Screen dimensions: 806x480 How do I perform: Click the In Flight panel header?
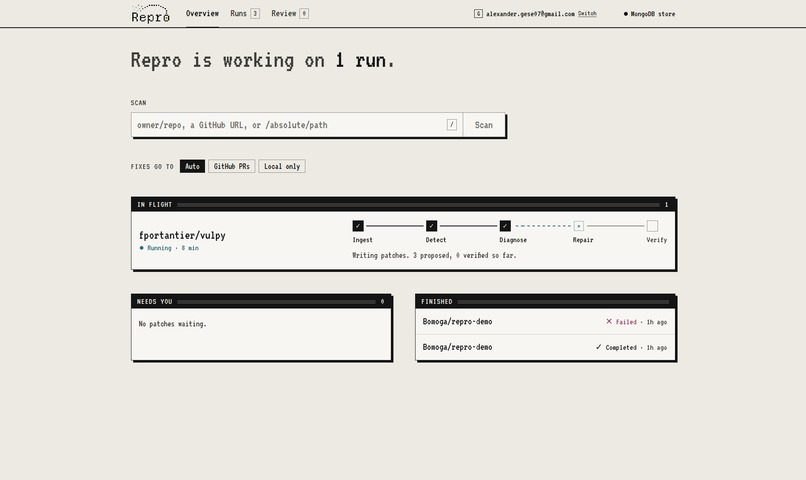404,205
